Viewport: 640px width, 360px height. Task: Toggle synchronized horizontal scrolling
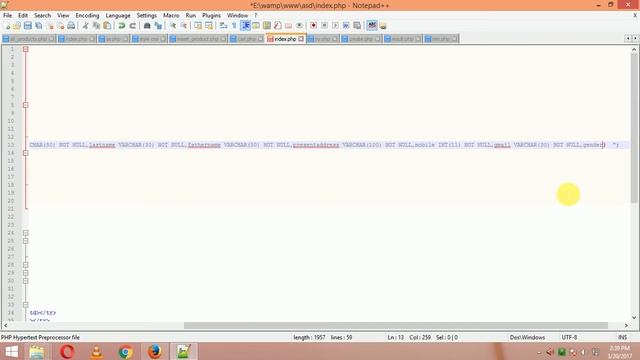(209, 26)
